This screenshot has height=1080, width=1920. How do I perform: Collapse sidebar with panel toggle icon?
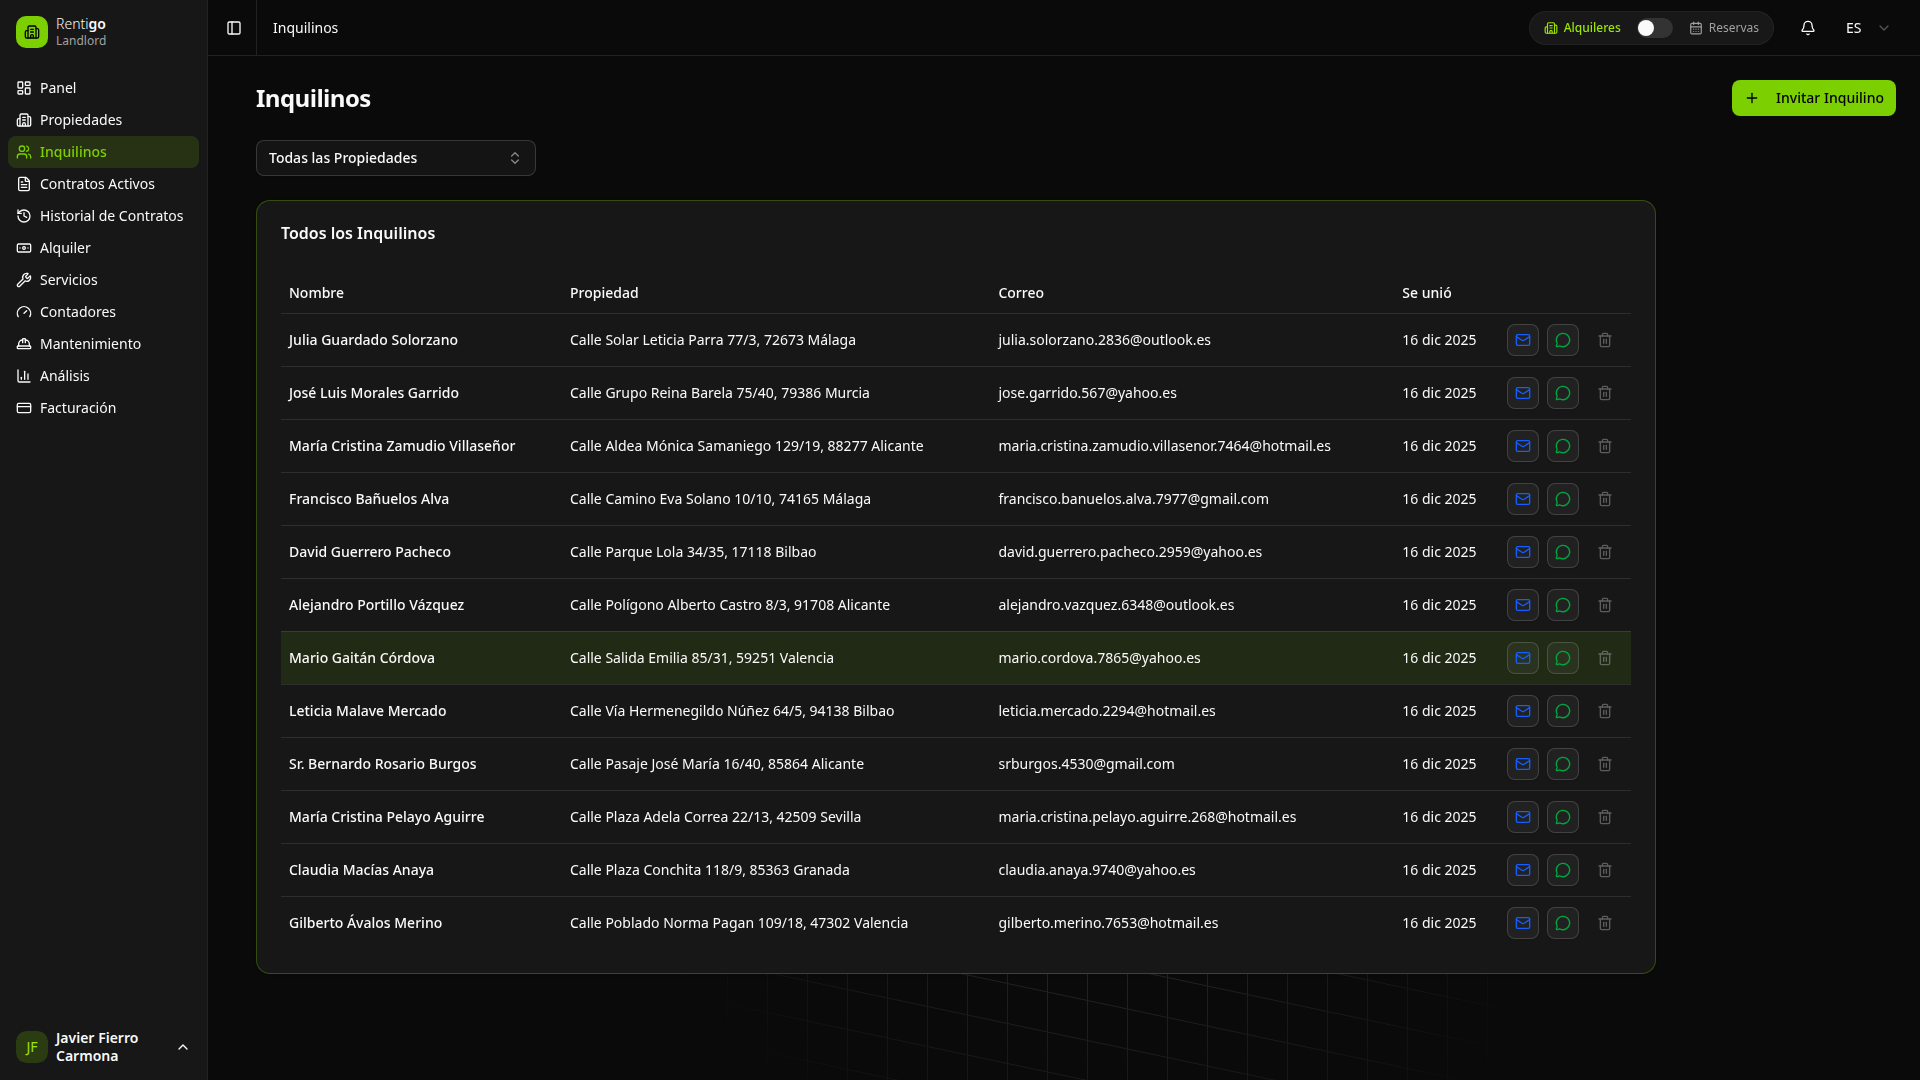(234, 28)
